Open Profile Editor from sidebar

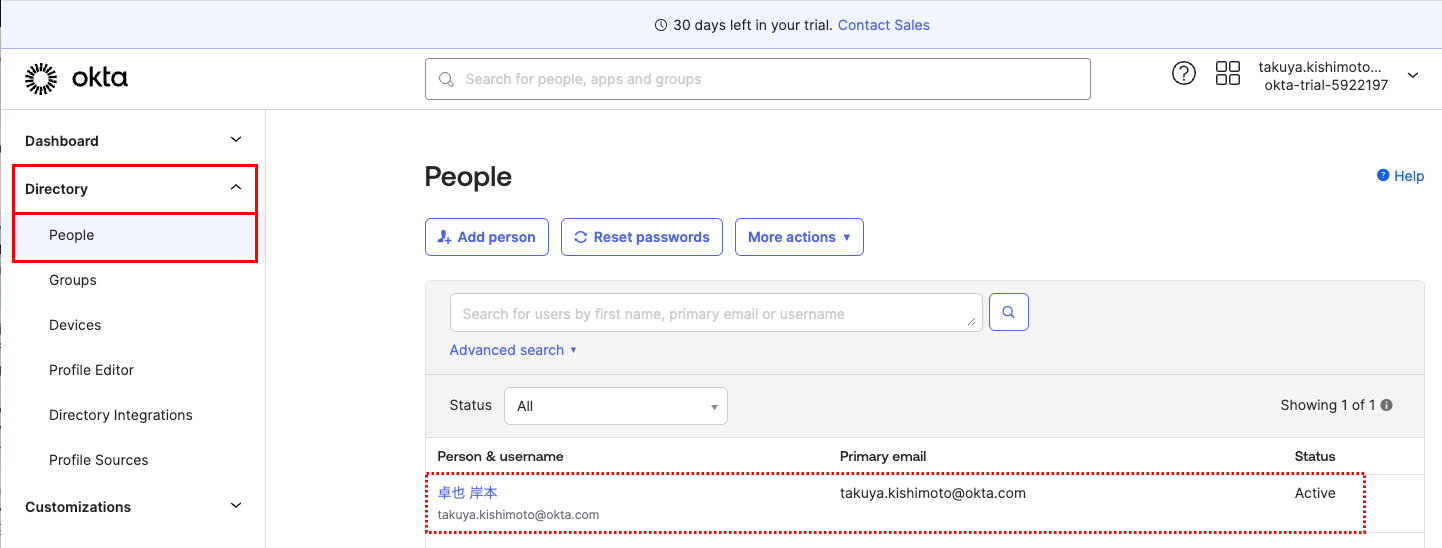pos(91,370)
